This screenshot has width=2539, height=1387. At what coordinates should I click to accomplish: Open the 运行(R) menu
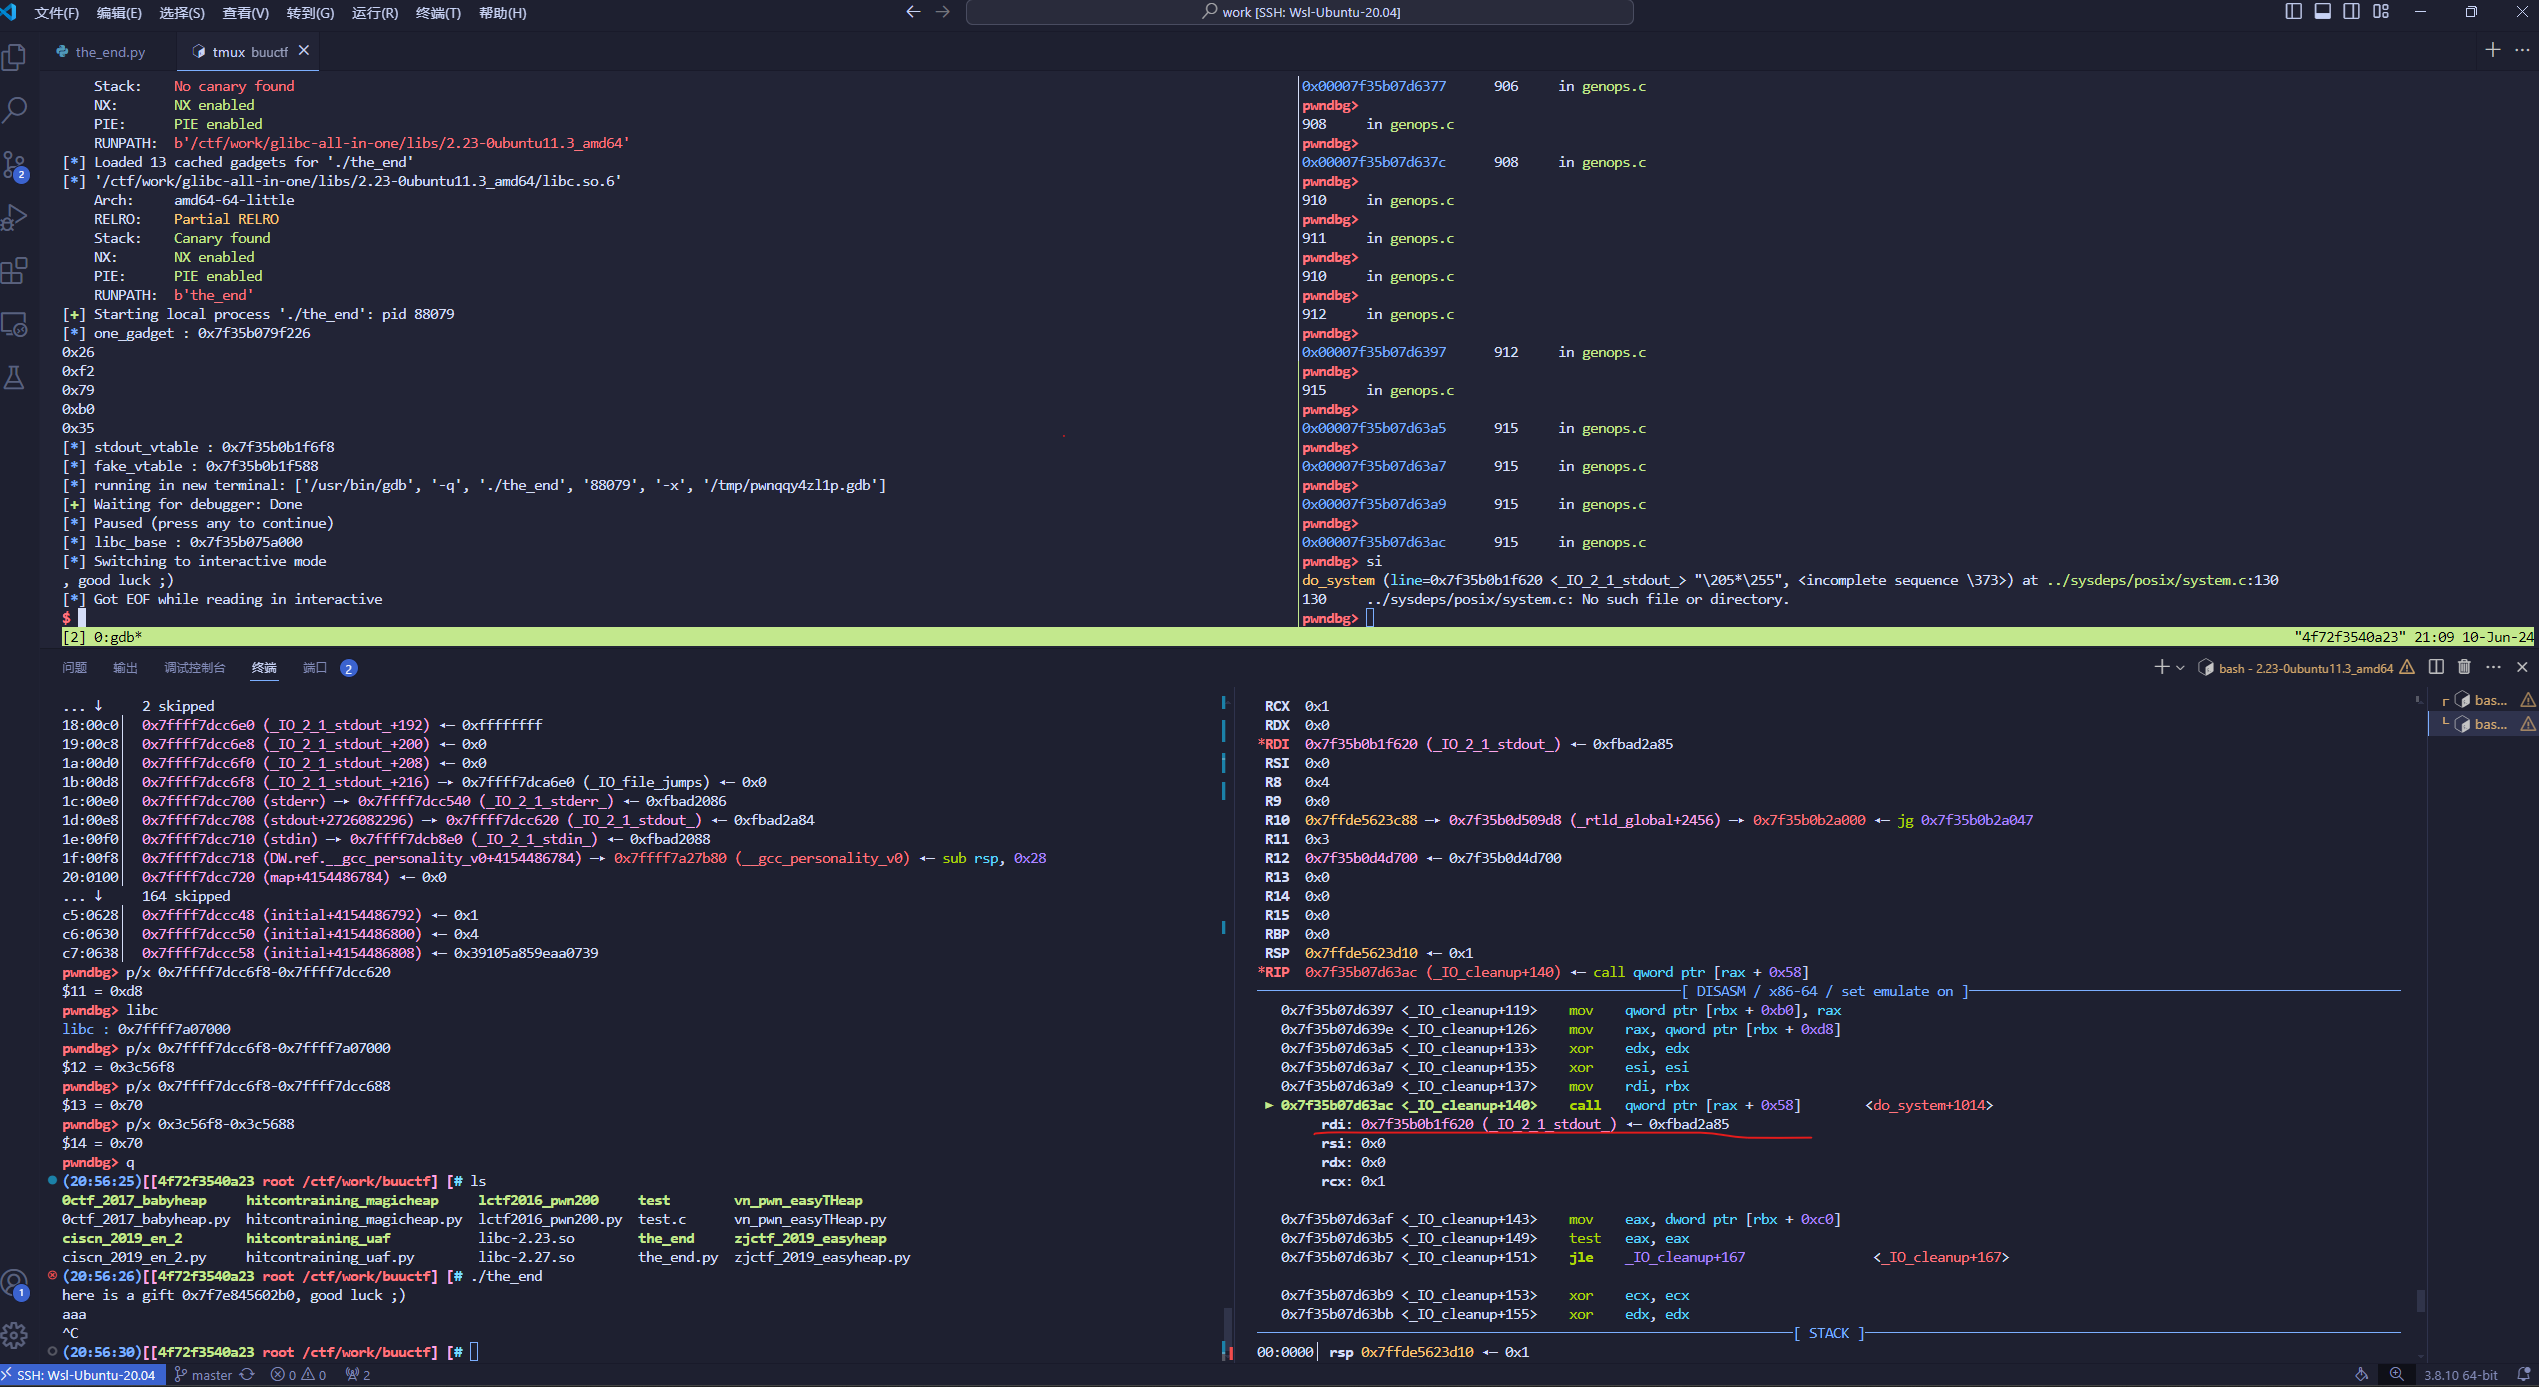pyautogui.click(x=375, y=13)
